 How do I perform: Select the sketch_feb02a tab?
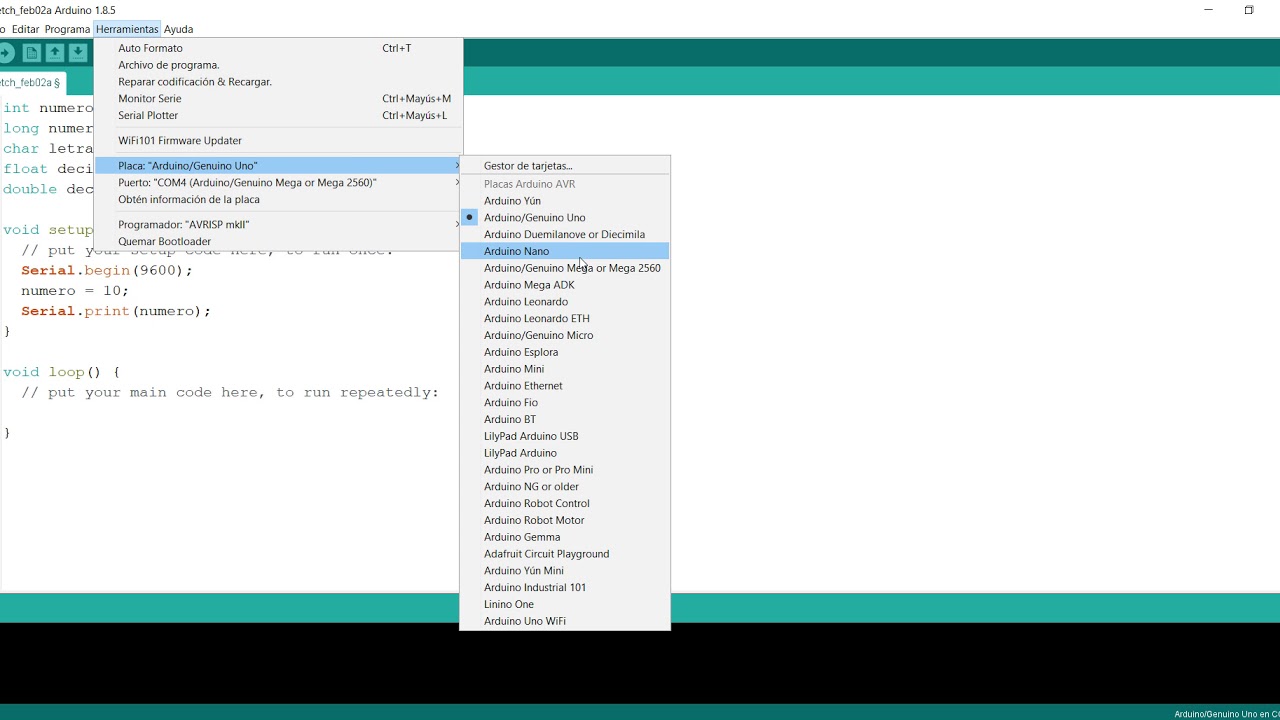pyautogui.click(x=31, y=83)
